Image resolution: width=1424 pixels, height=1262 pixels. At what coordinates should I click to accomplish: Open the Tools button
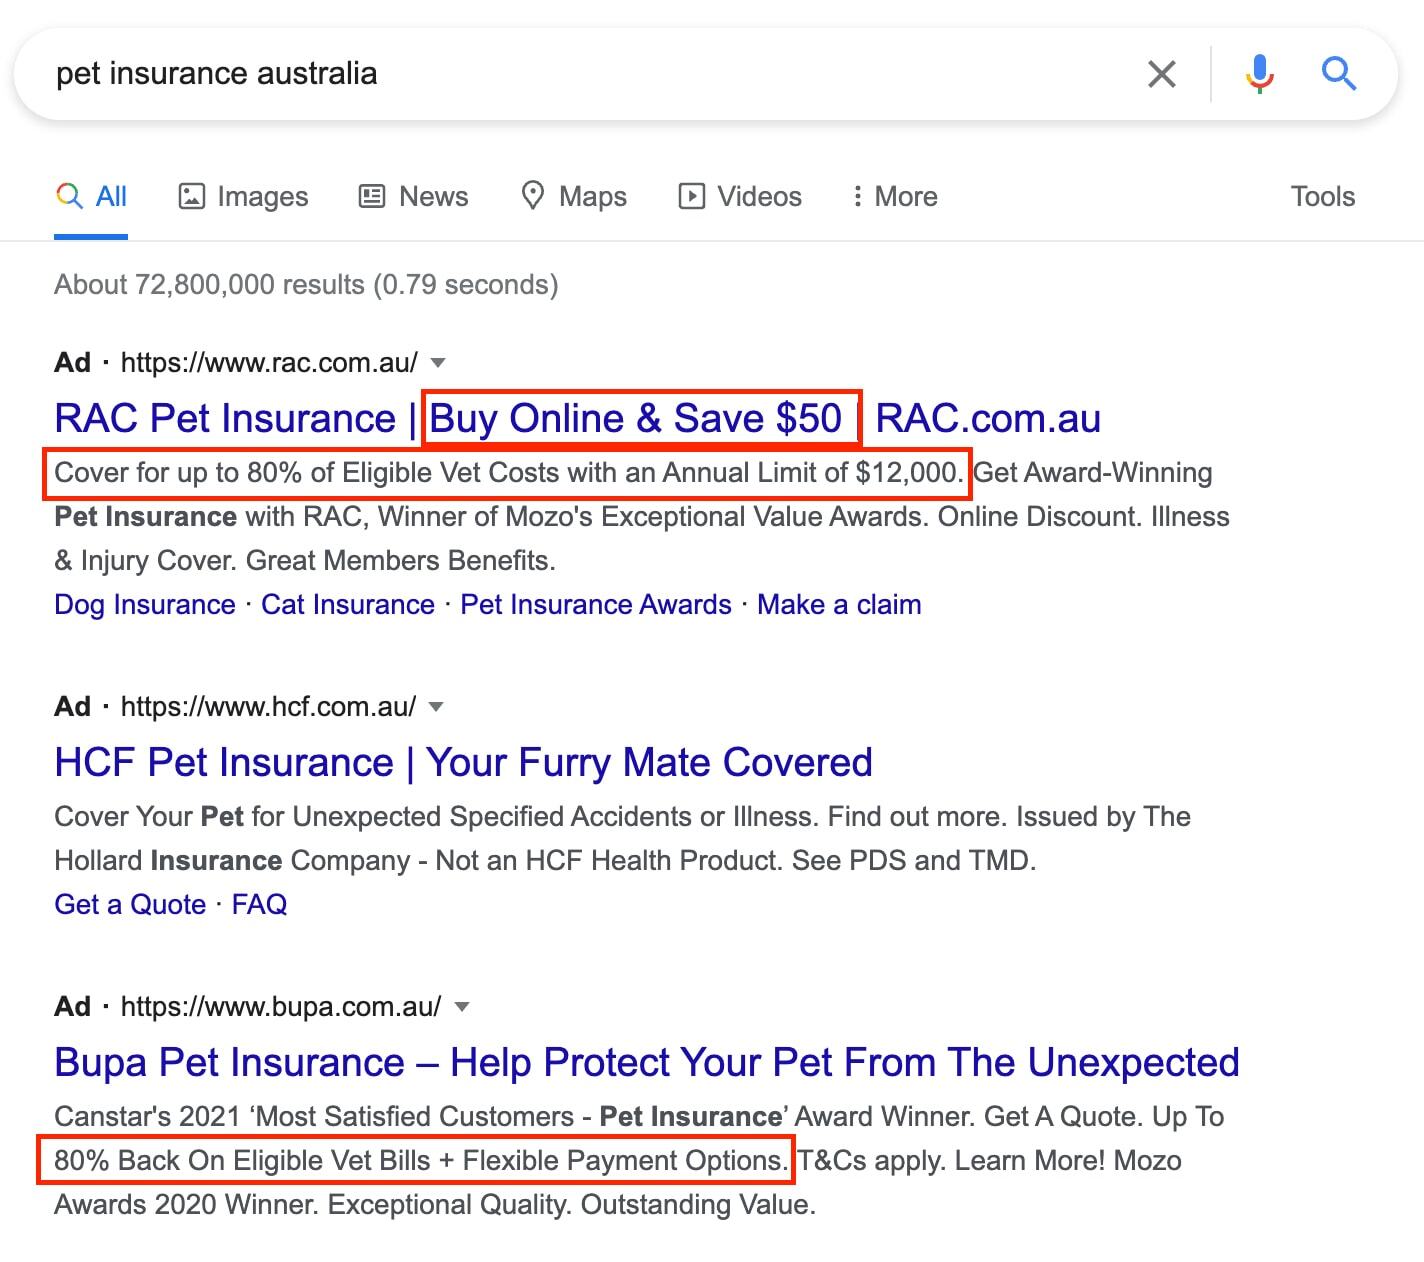pyautogui.click(x=1322, y=196)
